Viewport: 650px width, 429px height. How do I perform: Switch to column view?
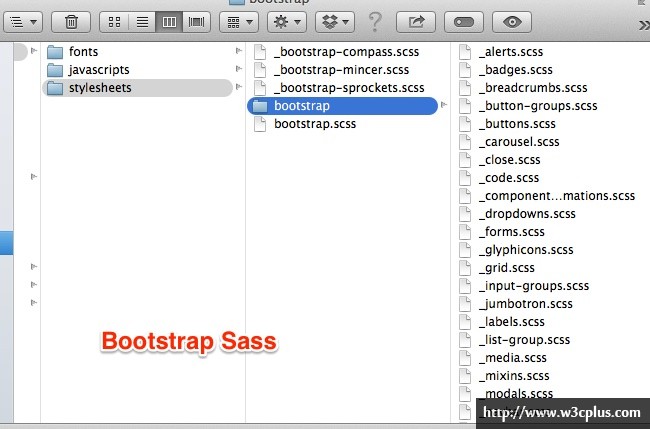(x=169, y=22)
